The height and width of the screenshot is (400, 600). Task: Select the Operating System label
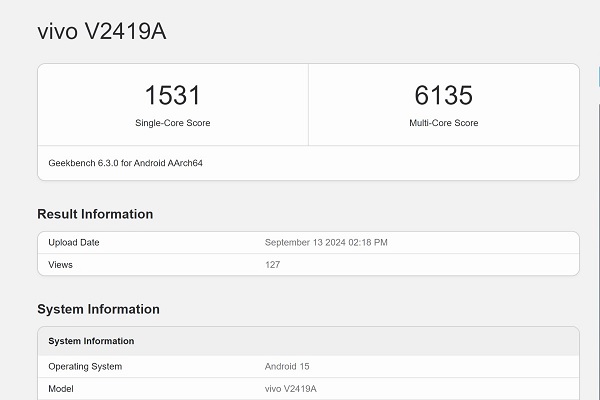pos(85,366)
